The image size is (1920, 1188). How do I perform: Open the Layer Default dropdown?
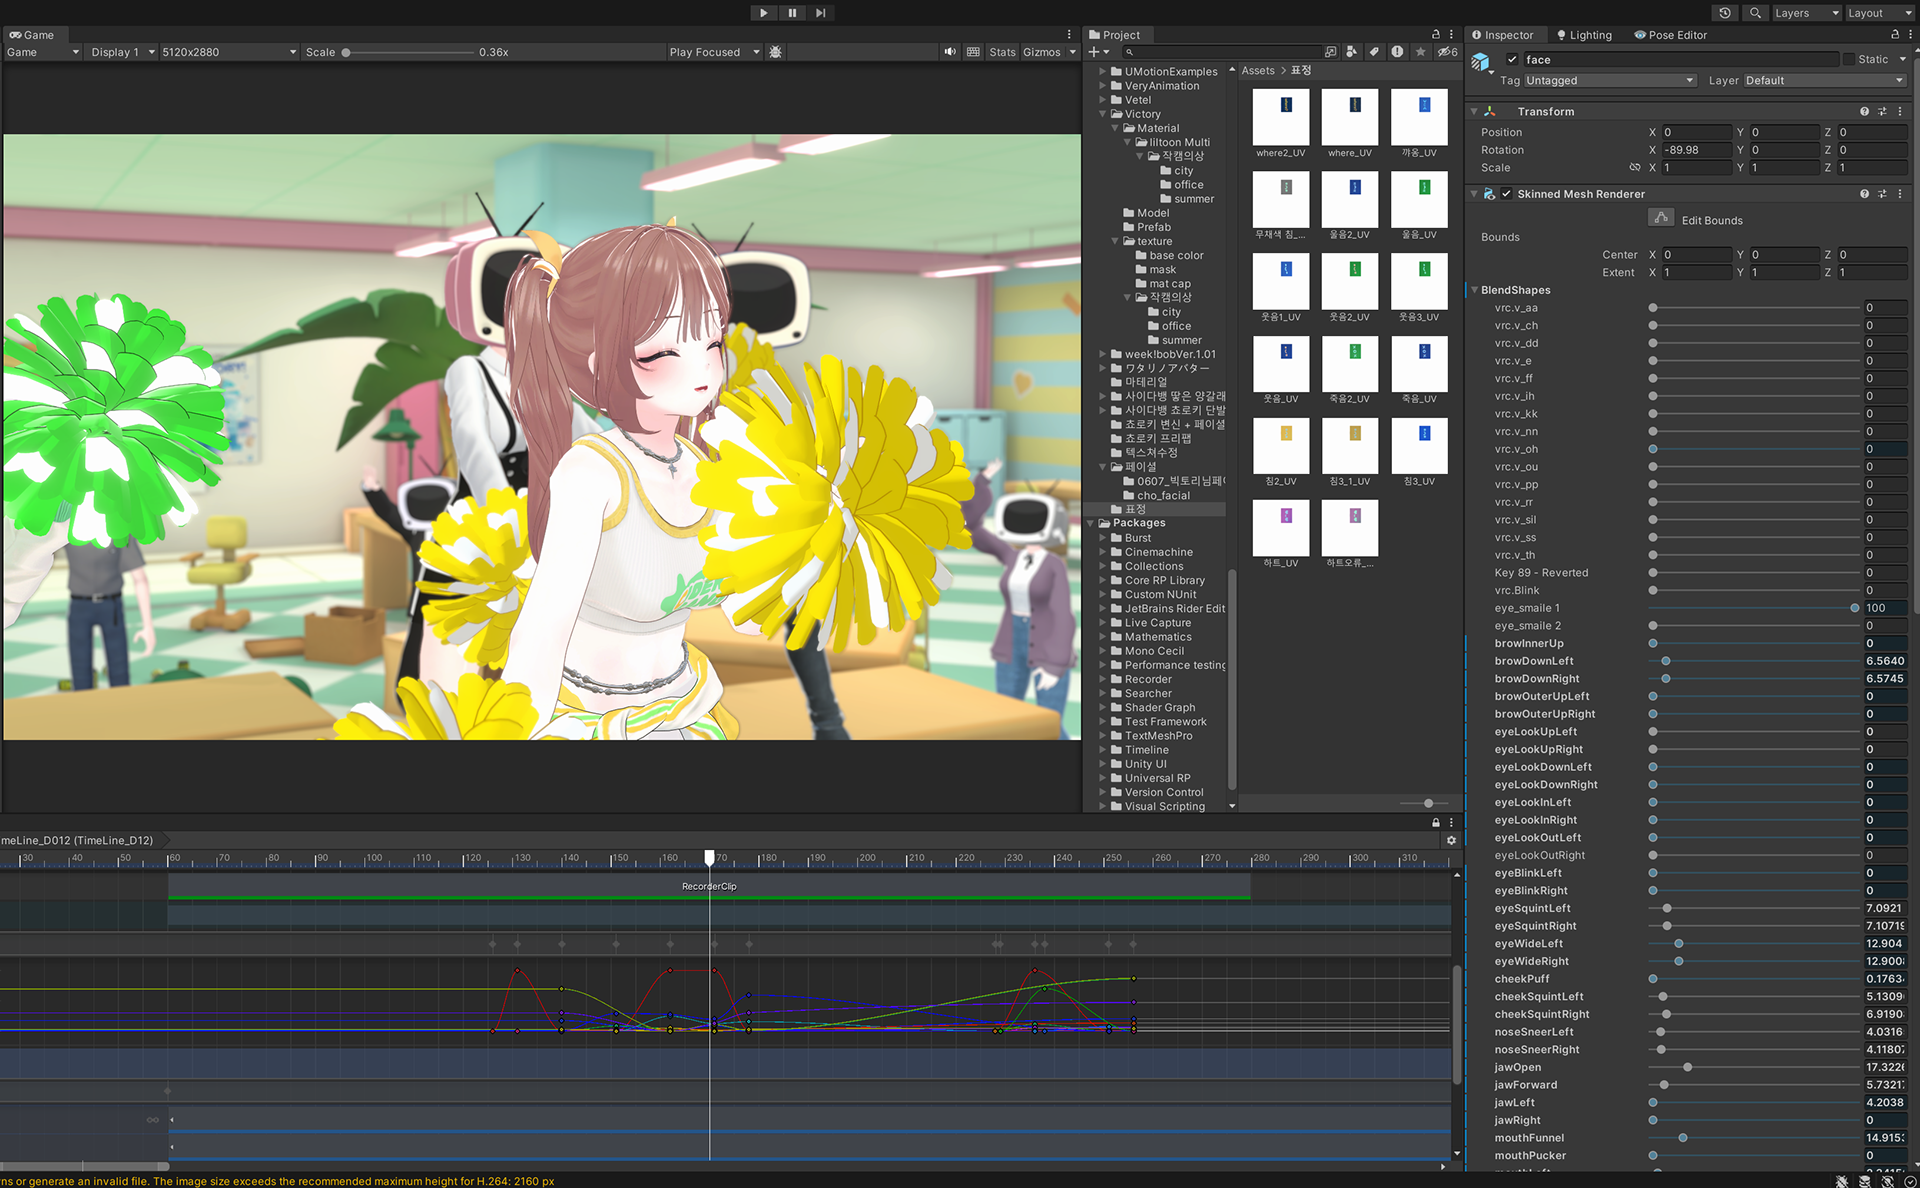(1825, 81)
